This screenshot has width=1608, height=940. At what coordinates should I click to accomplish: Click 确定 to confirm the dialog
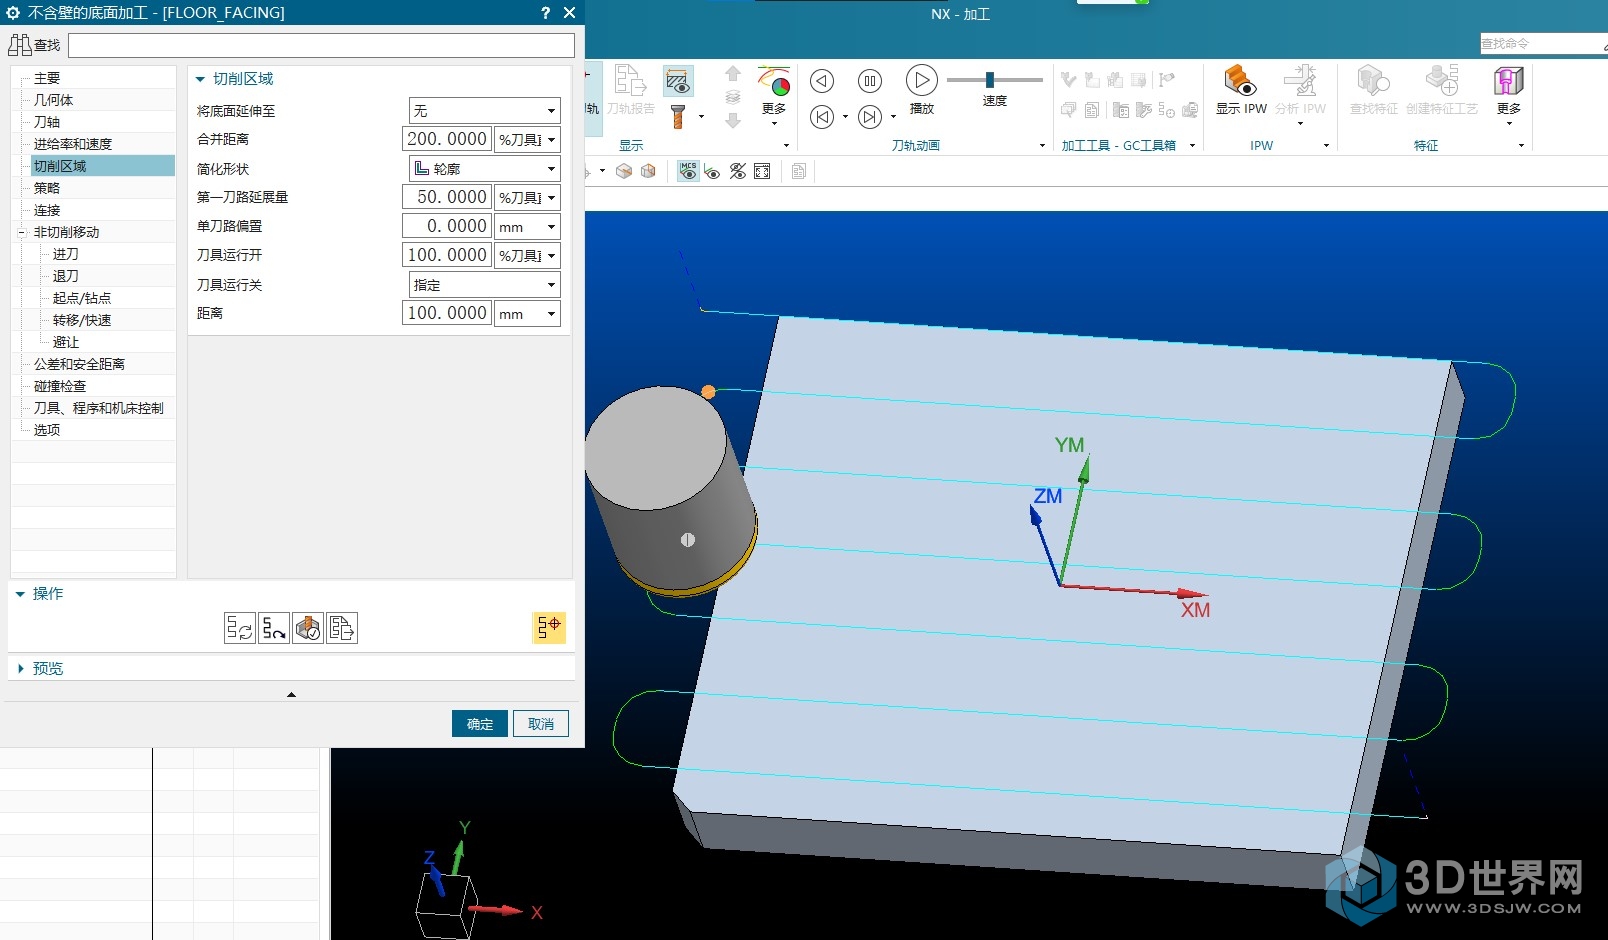(x=480, y=724)
